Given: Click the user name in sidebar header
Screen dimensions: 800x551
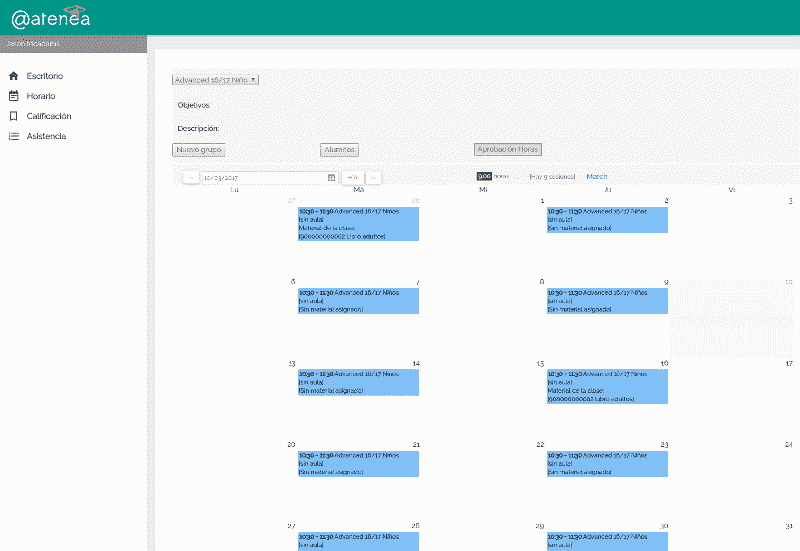Looking at the screenshot, I should point(33,44).
